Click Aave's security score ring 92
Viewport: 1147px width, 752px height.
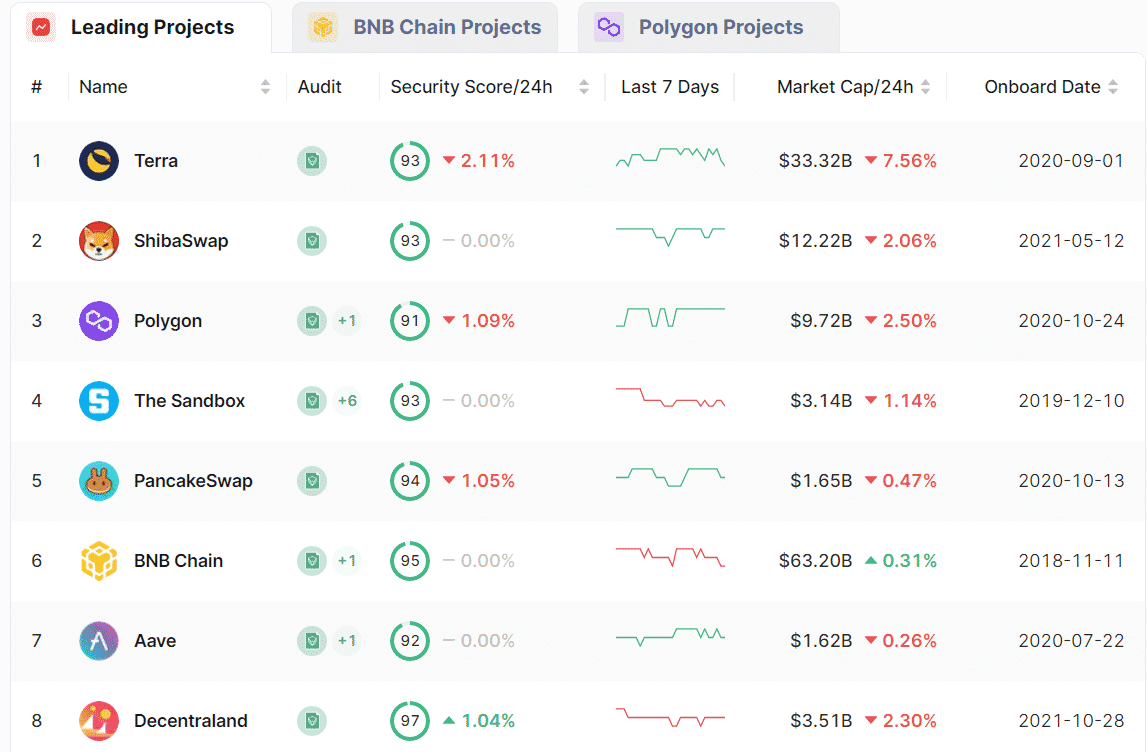[x=410, y=641]
